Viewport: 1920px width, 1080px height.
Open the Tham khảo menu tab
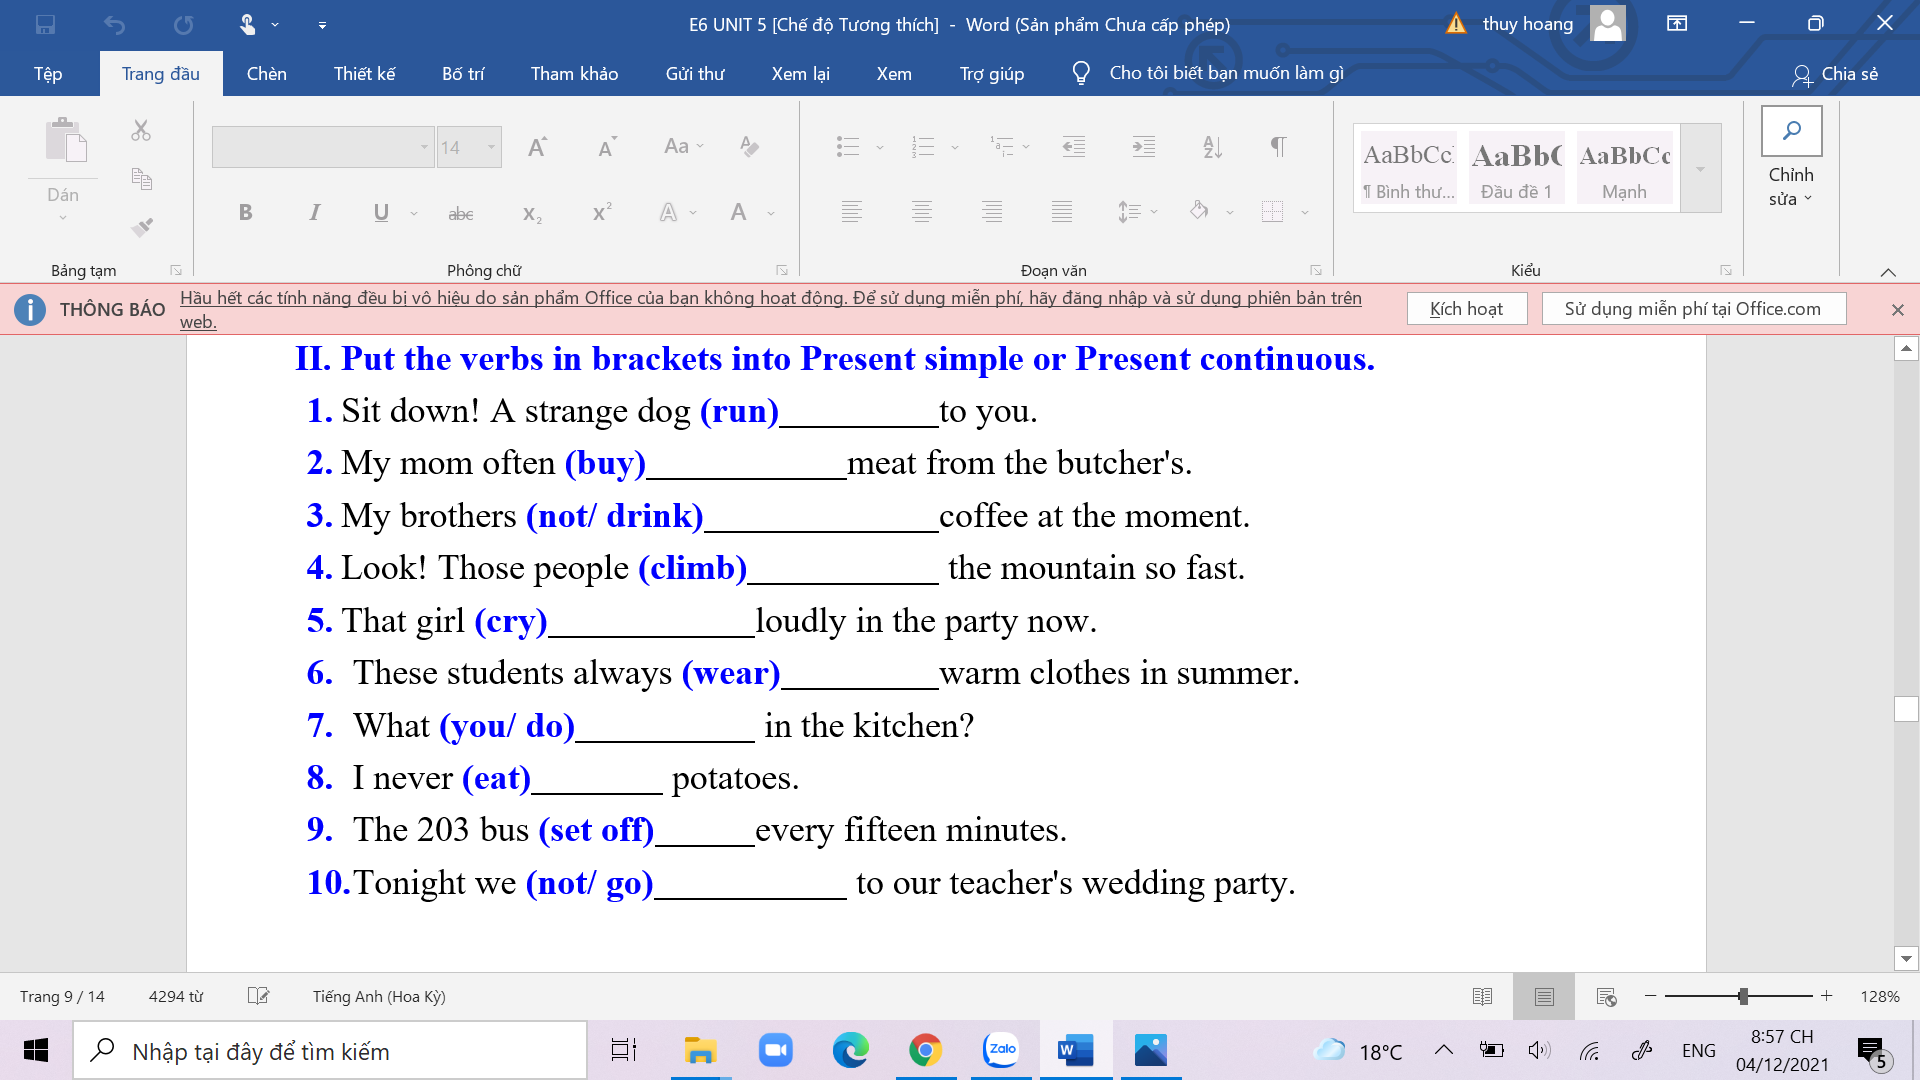[575, 73]
